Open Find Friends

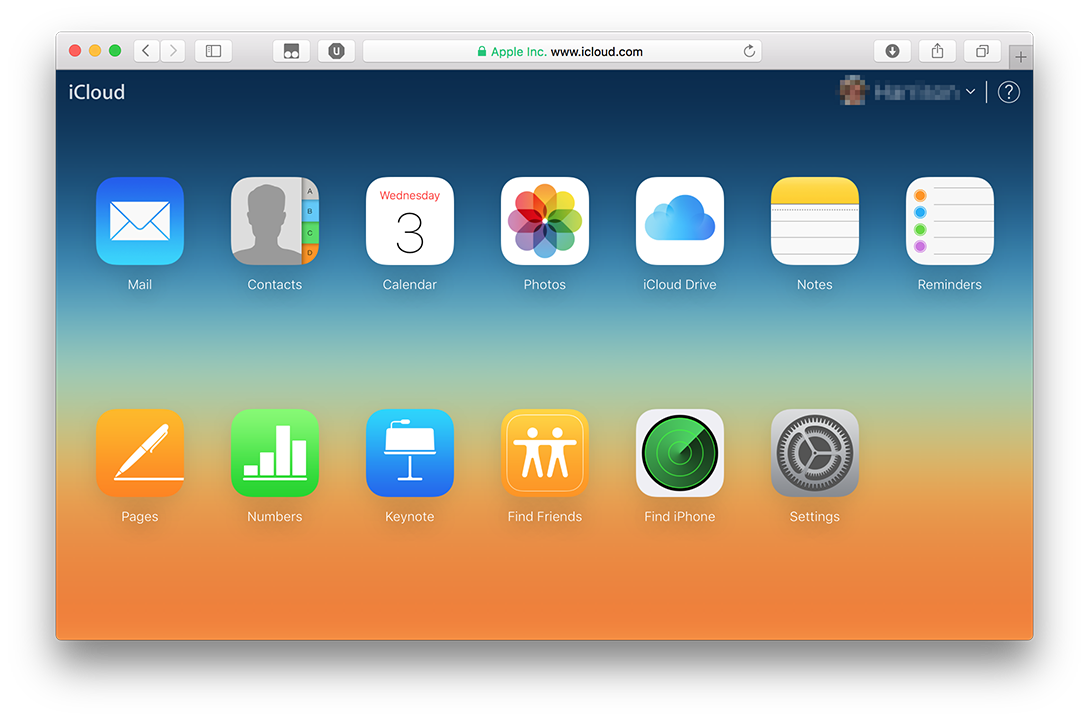pyautogui.click(x=545, y=453)
